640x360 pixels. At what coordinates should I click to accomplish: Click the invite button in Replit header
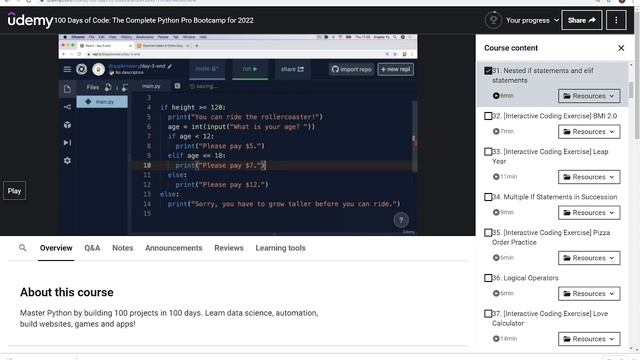[207, 69]
